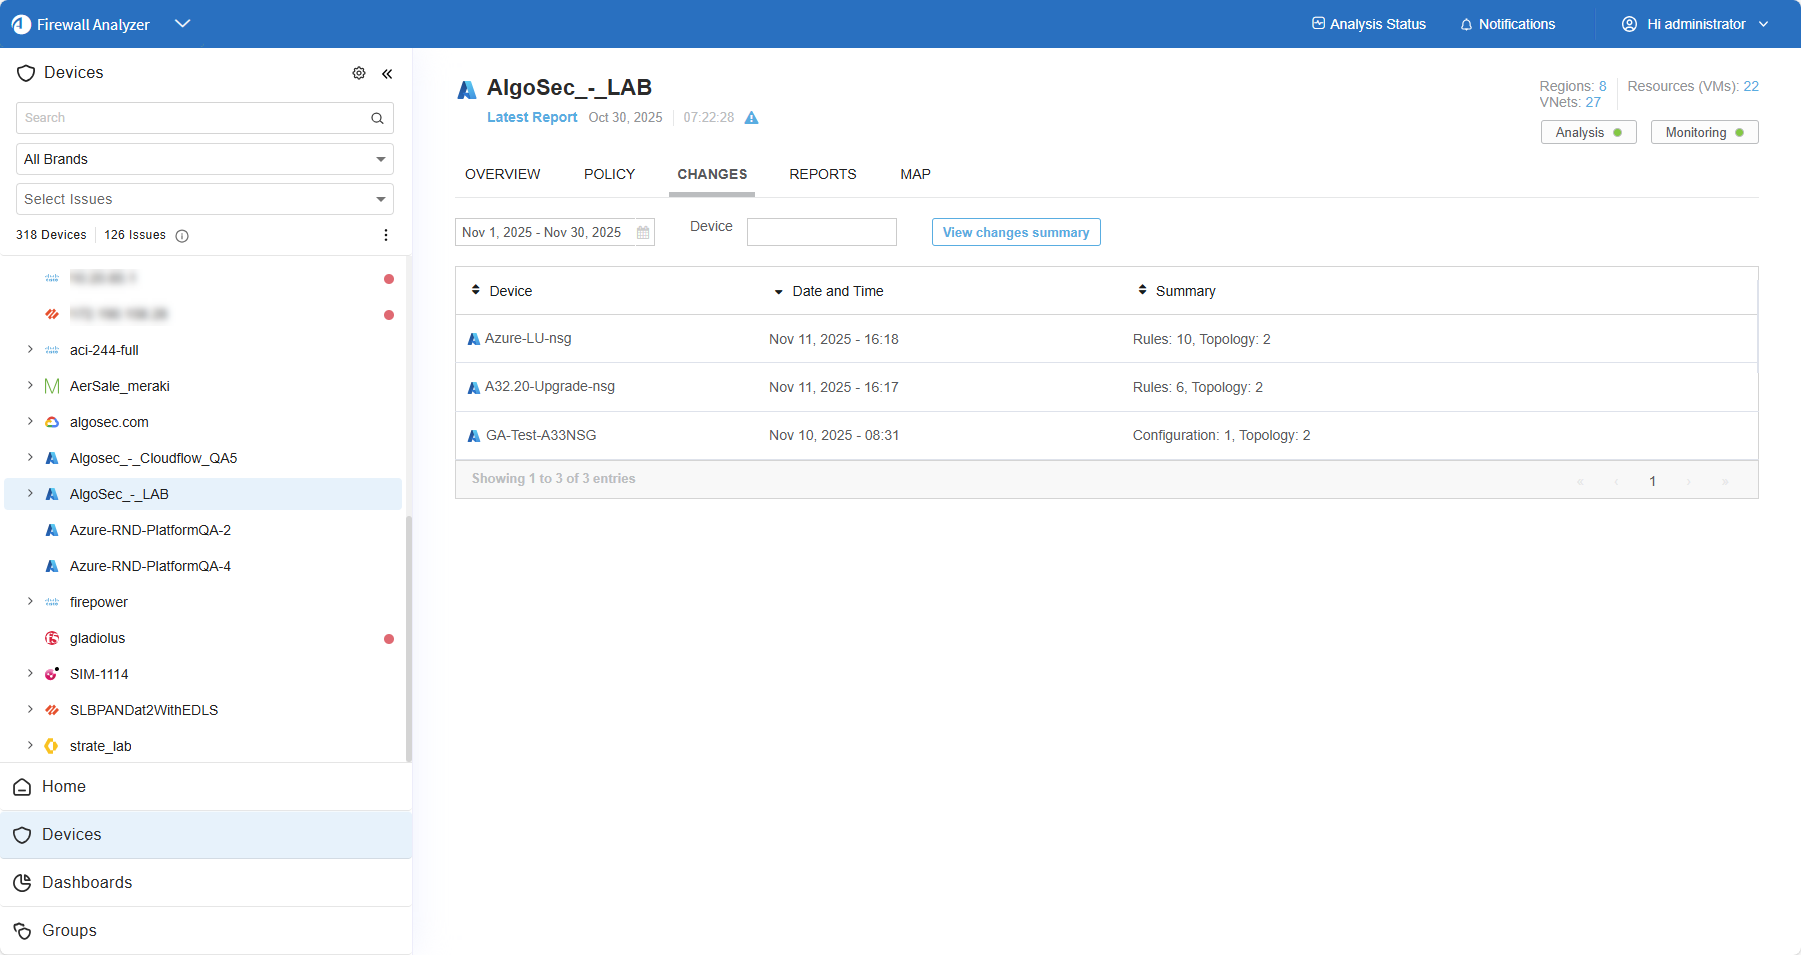Expand the AerSale_meraki tree node
The width and height of the screenshot is (1801, 955).
[30, 386]
